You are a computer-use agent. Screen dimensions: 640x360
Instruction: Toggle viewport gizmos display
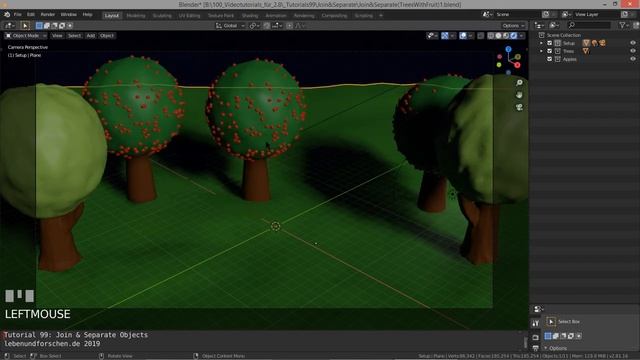[445, 36]
